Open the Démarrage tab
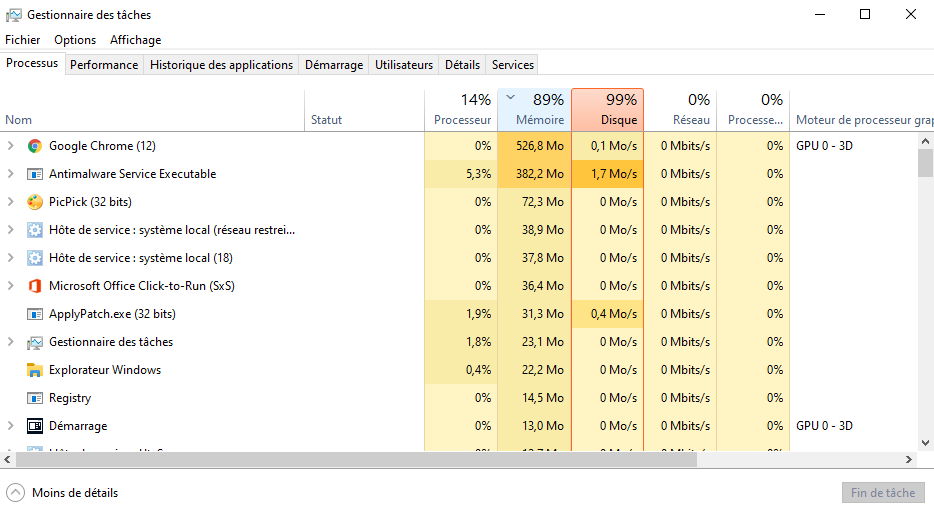This screenshot has height=514, width=934. (334, 65)
